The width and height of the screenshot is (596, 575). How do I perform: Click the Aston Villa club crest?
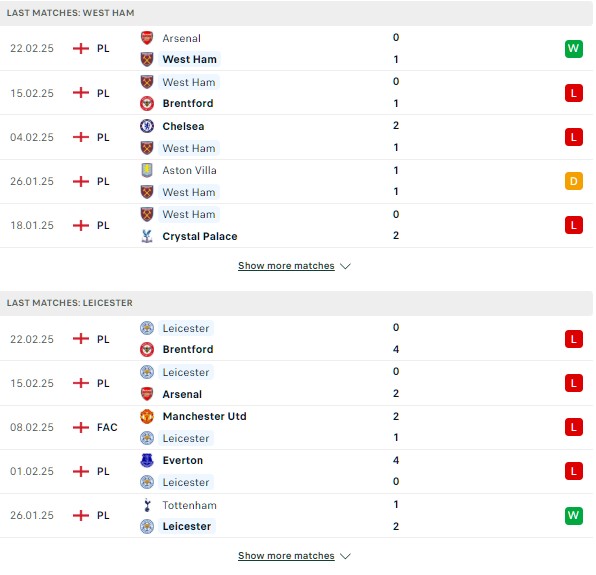(x=147, y=170)
